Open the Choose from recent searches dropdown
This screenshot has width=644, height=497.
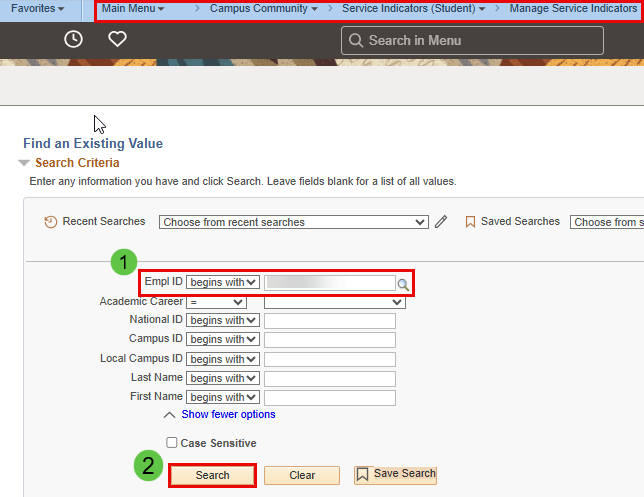click(x=294, y=222)
